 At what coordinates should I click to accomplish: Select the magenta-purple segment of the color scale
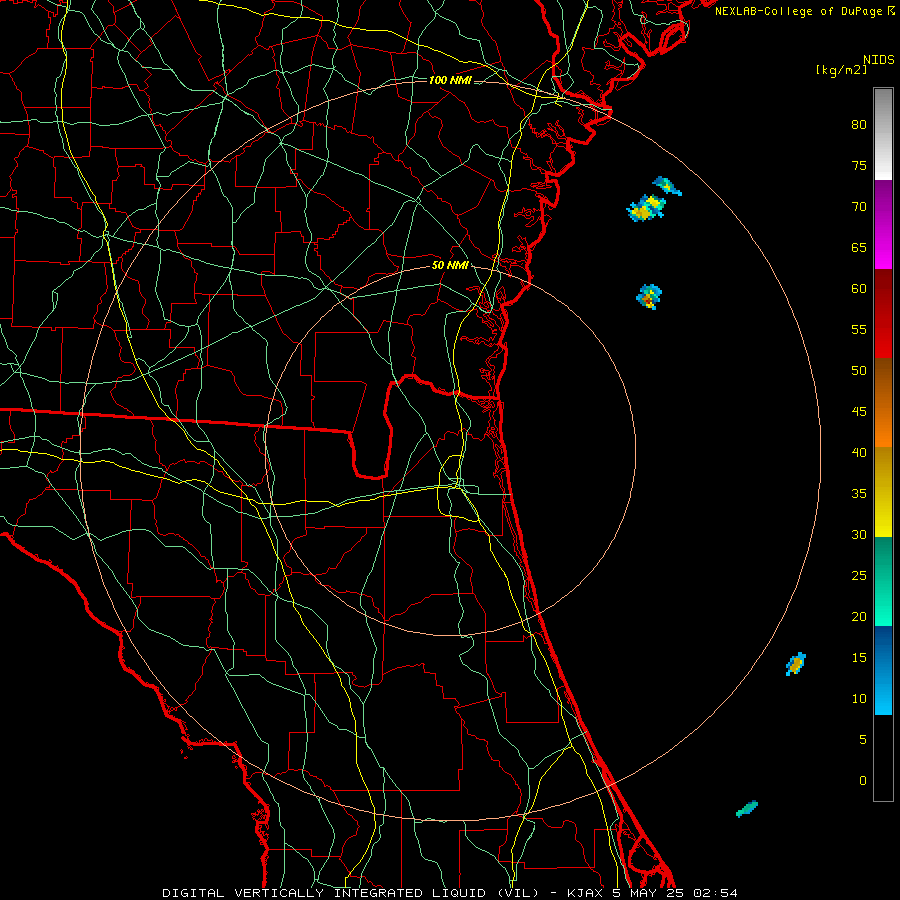click(x=883, y=224)
